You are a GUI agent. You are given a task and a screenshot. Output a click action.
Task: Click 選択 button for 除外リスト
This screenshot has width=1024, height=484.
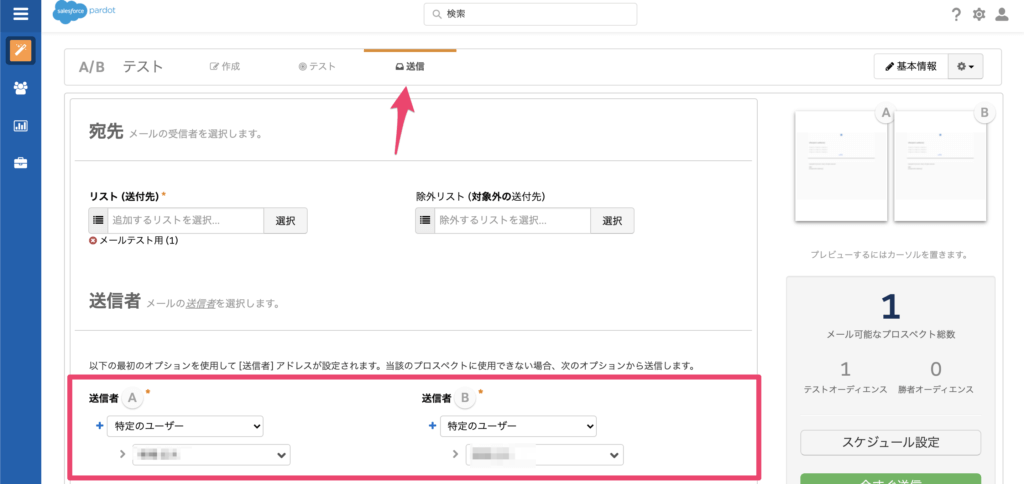click(x=612, y=221)
